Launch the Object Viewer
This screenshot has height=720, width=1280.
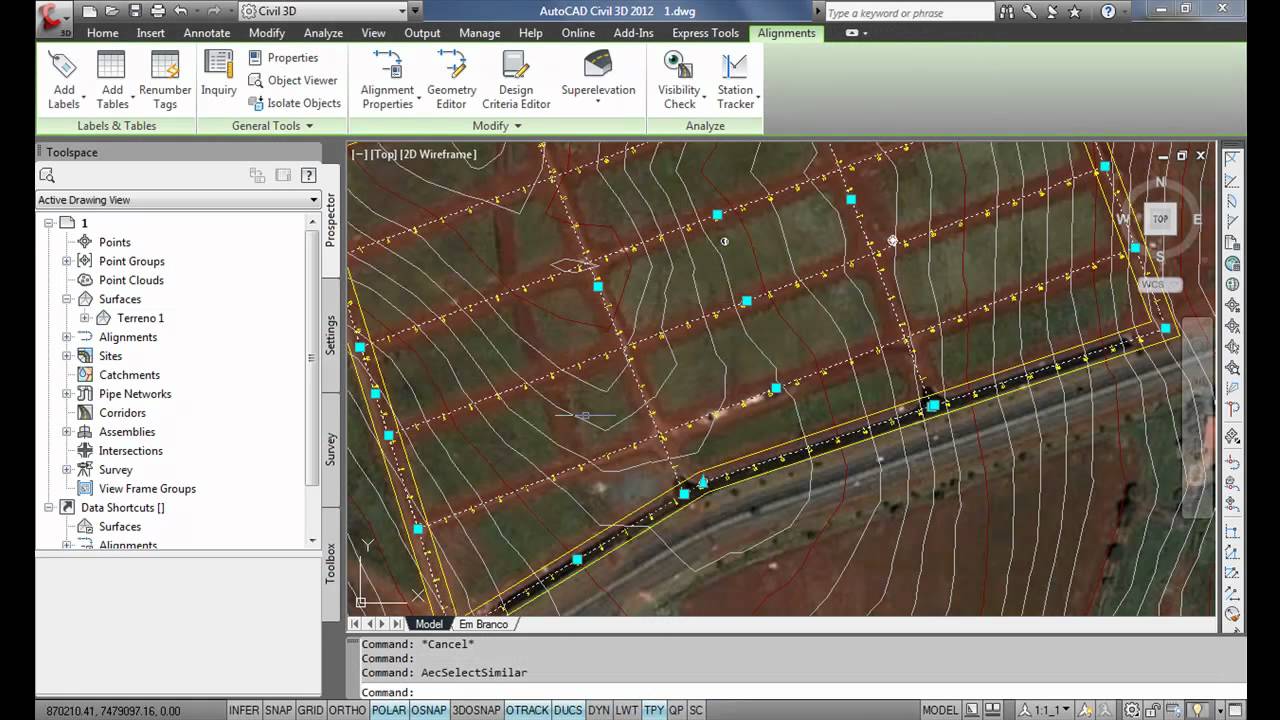coord(293,80)
